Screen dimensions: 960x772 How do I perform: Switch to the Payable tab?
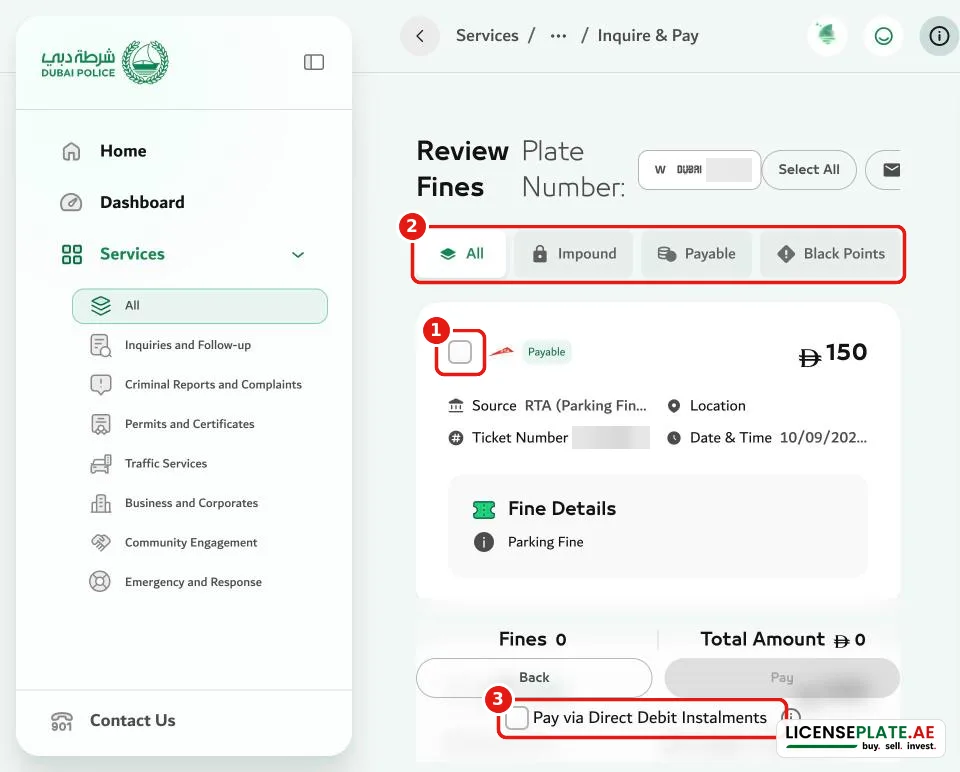pos(696,253)
